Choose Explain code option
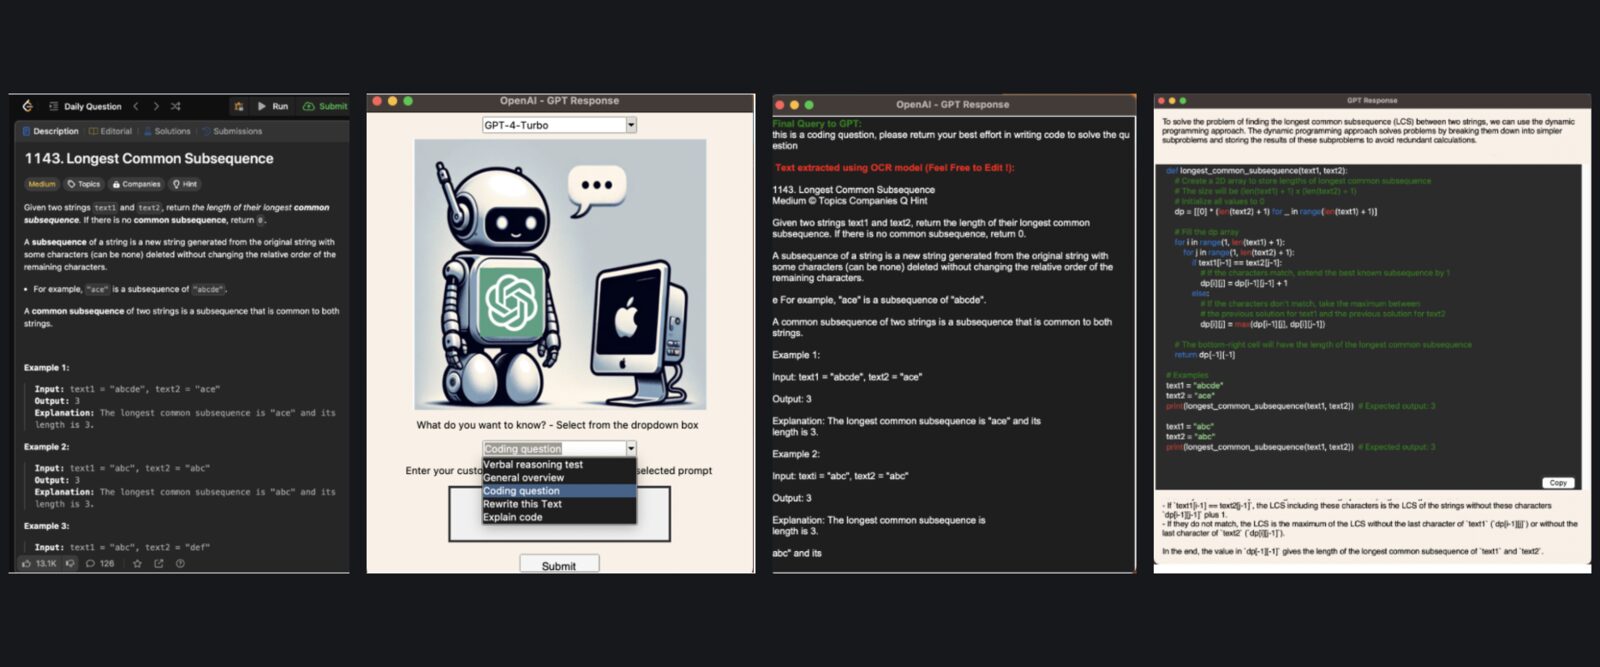This screenshot has width=1600, height=667. (x=559, y=517)
